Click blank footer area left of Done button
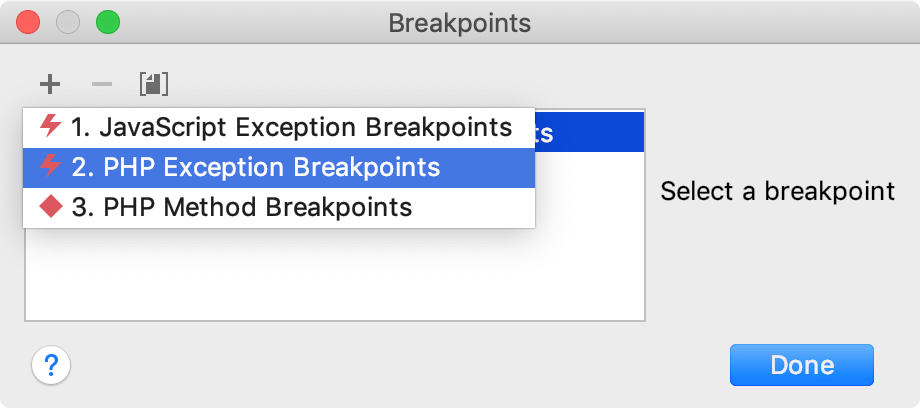920x408 pixels. click(x=400, y=367)
